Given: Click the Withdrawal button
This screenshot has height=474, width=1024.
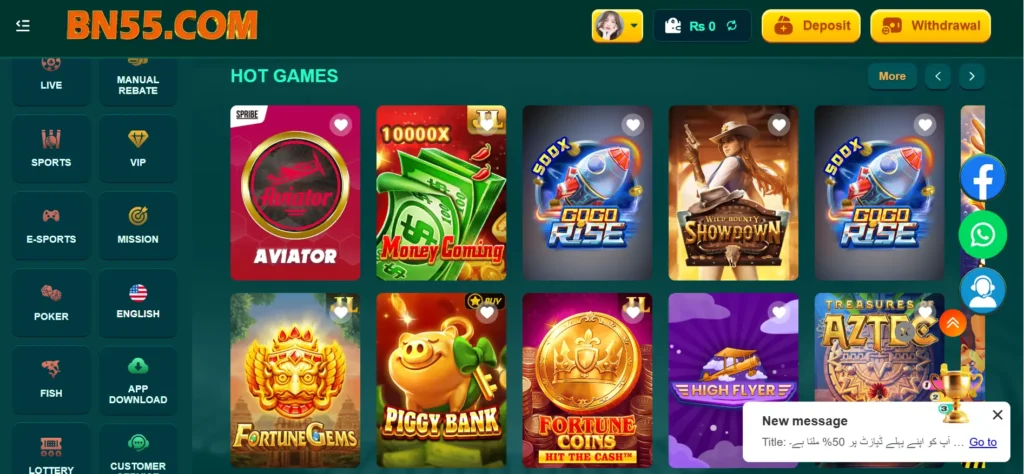Looking at the screenshot, I should pyautogui.click(x=931, y=26).
